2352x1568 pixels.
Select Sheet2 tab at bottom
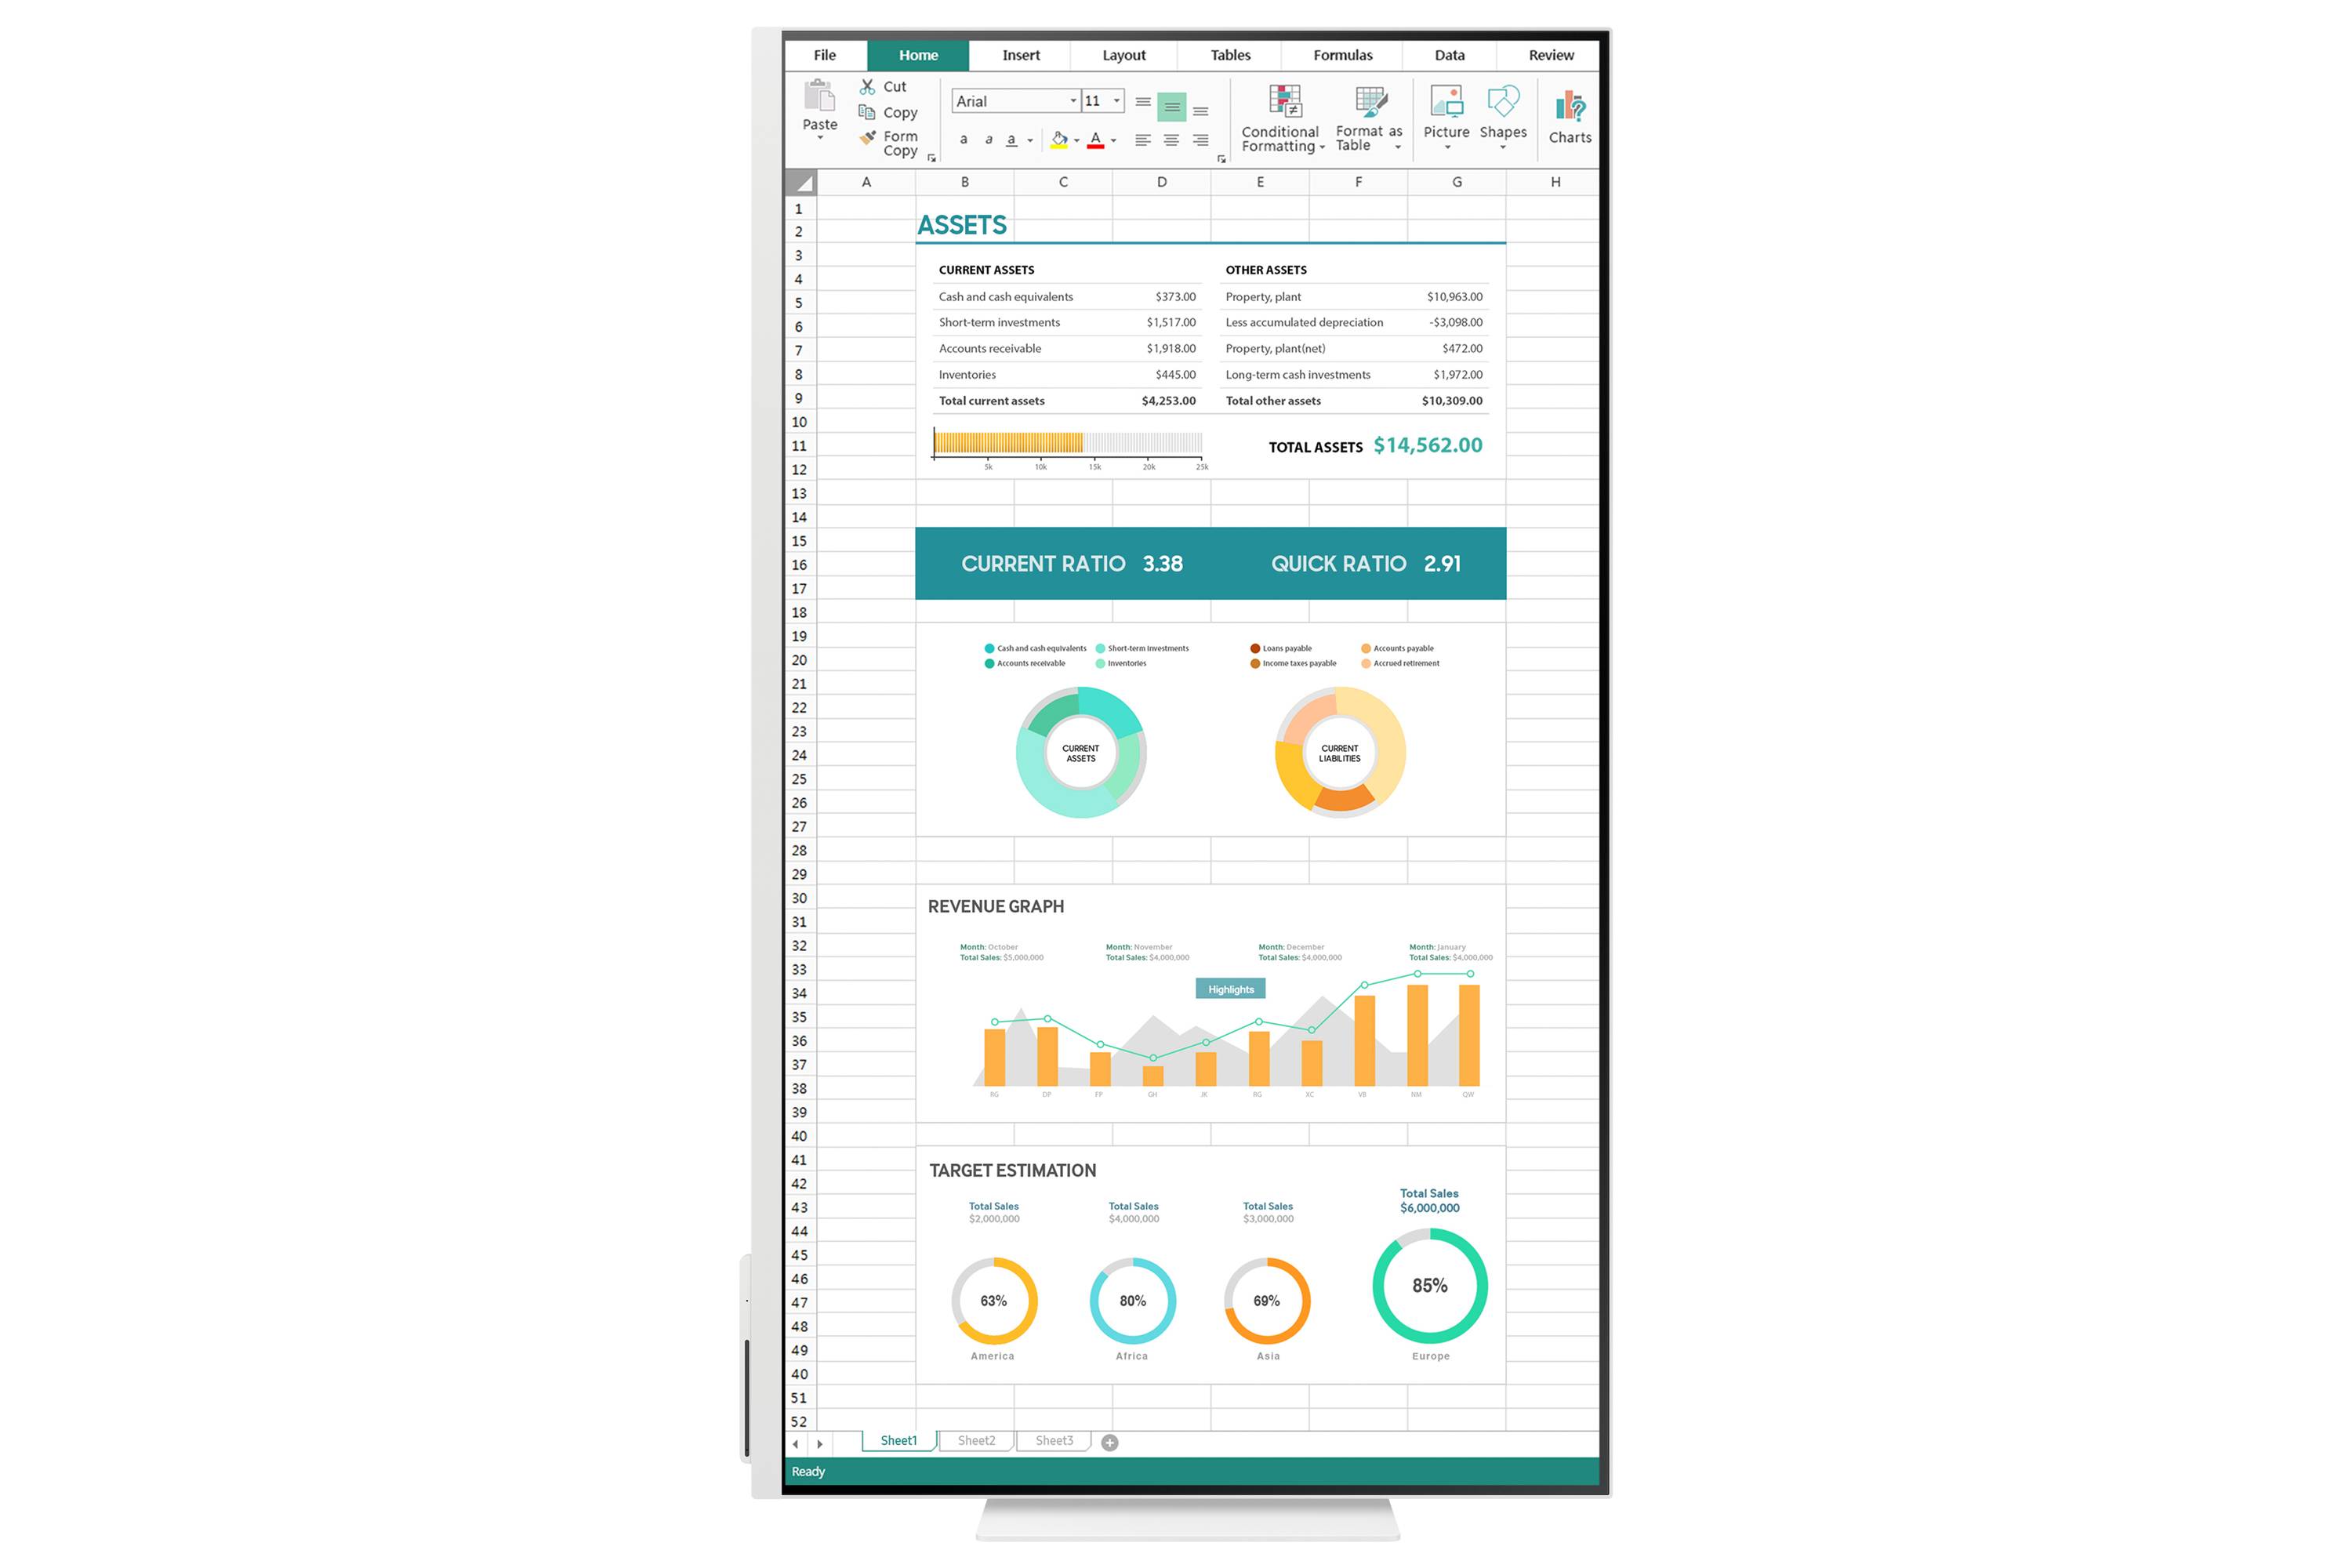[975, 1439]
